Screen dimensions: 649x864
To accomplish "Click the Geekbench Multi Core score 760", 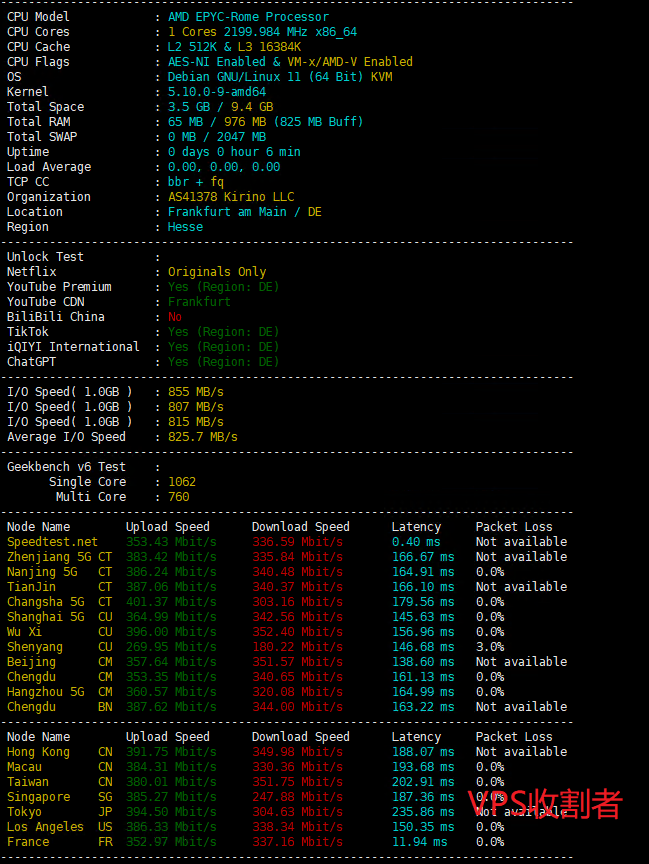I will (x=179, y=497).
